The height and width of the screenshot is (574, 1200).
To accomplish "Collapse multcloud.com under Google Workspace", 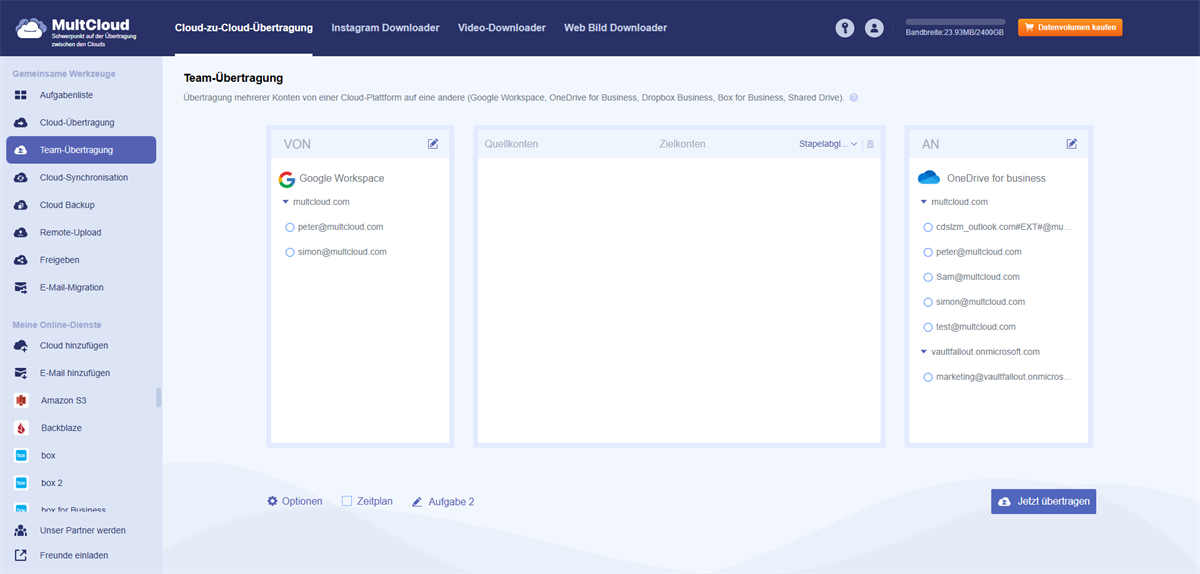I will (286, 202).
